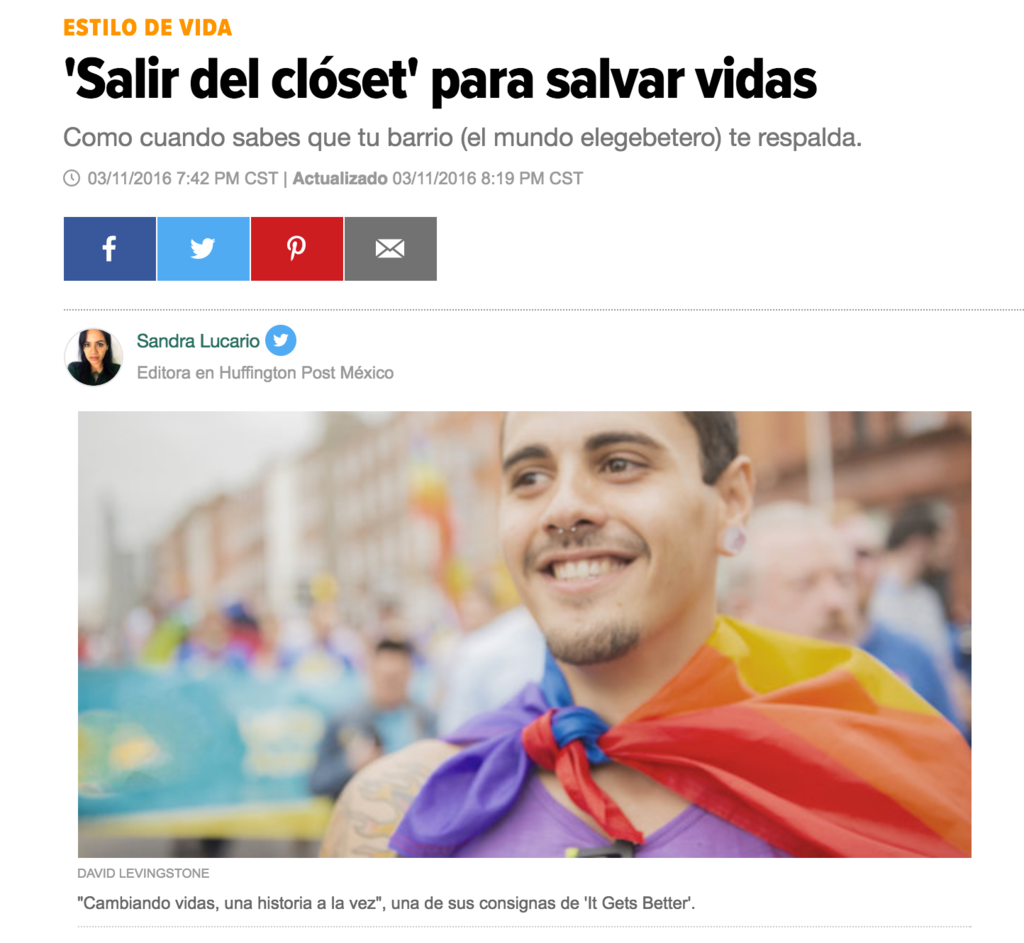Image resolution: width=1024 pixels, height=943 pixels.
Task: Visit the Sandra Lucario author name link
Action: point(198,341)
